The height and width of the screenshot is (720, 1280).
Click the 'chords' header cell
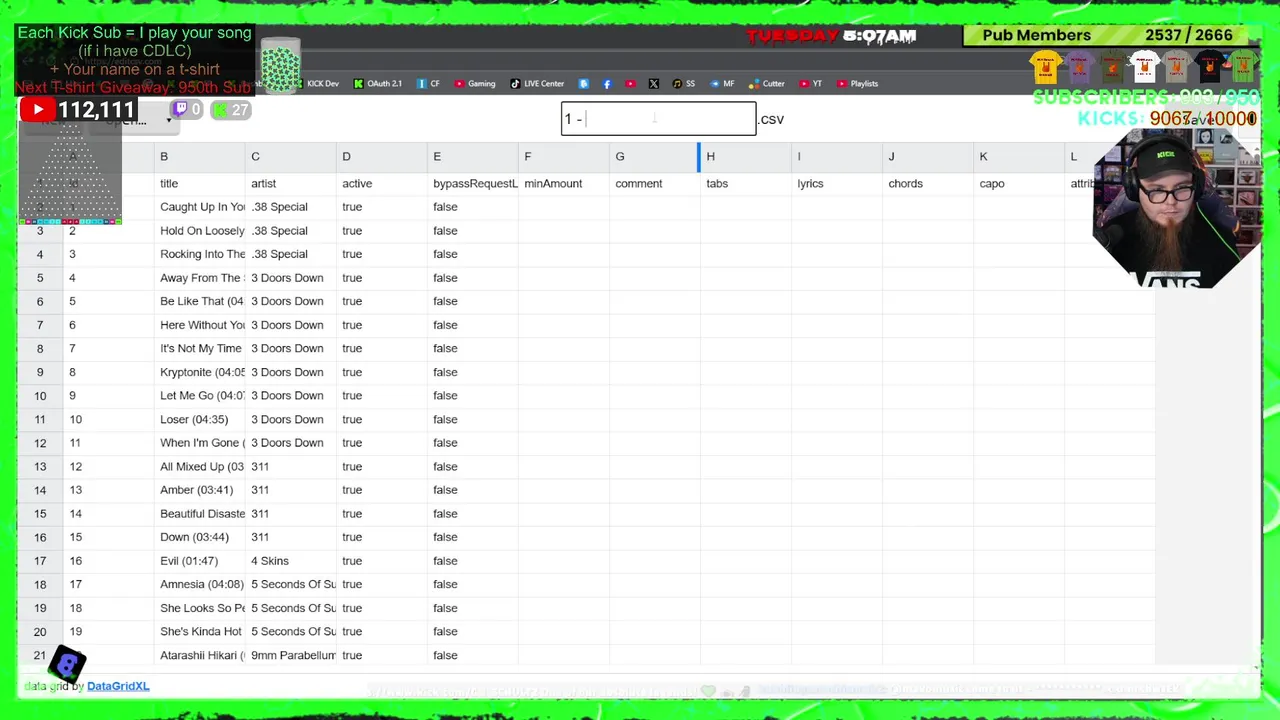point(928,184)
